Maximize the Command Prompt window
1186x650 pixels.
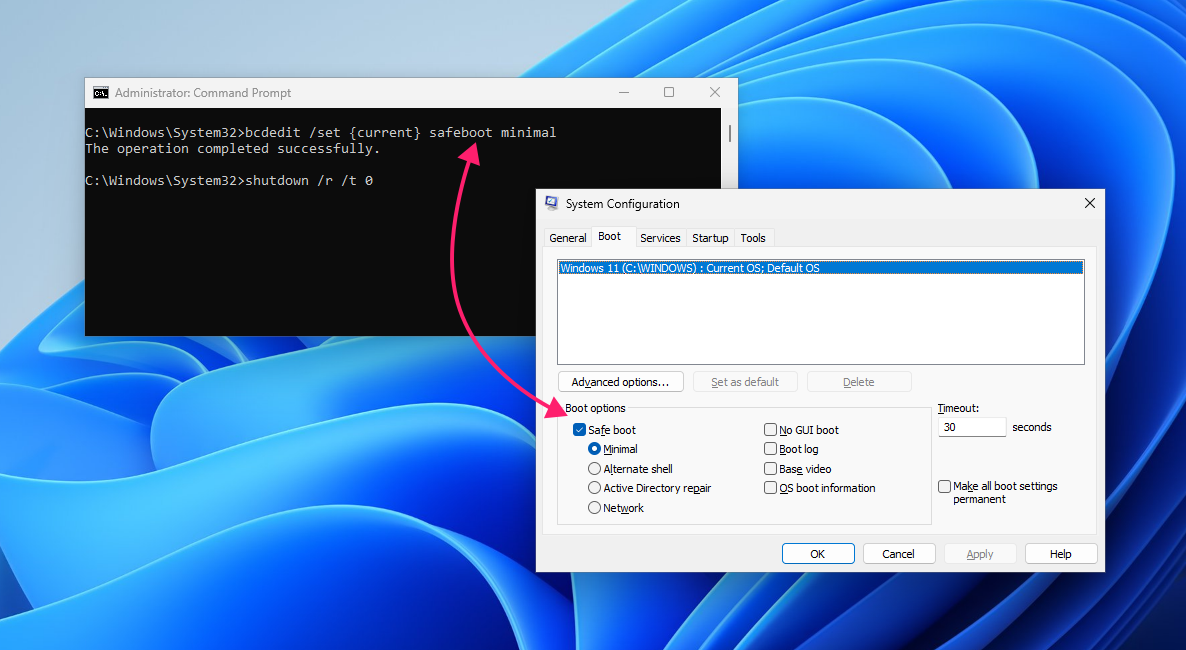click(x=669, y=92)
